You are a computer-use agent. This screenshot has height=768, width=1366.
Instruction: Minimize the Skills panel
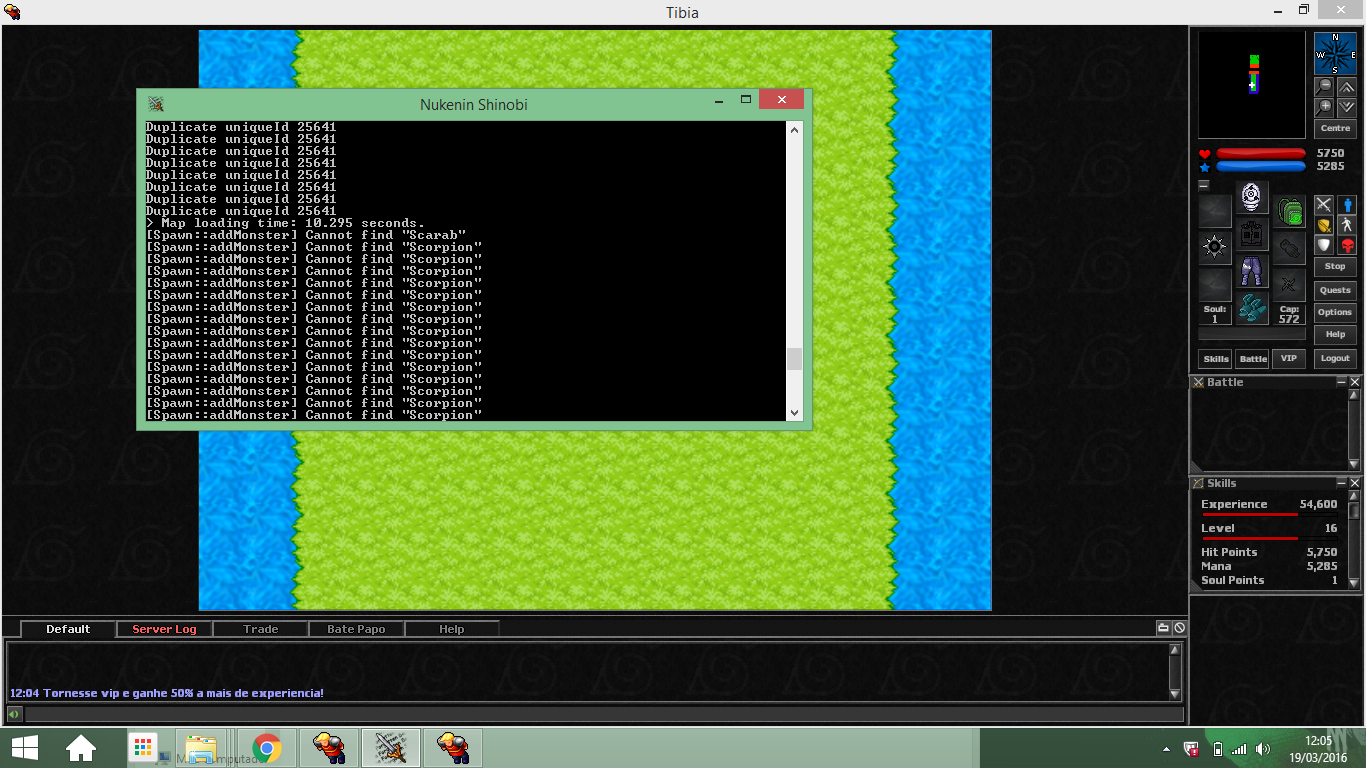(x=1342, y=483)
